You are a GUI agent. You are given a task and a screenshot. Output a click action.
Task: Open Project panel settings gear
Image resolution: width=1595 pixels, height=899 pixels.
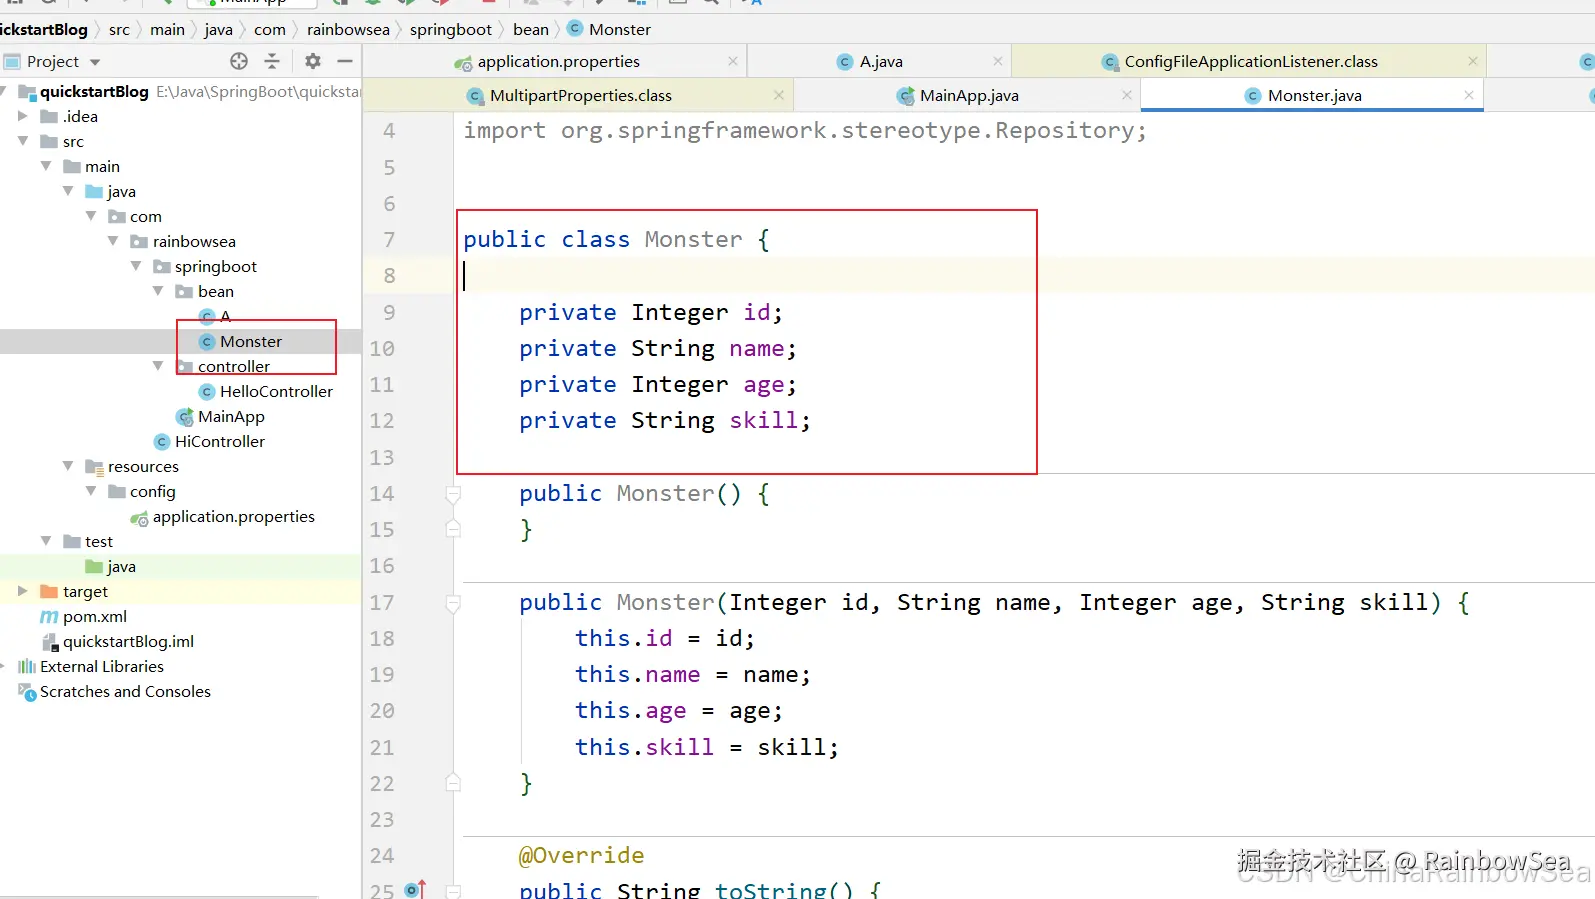click(x=313, y=61)
